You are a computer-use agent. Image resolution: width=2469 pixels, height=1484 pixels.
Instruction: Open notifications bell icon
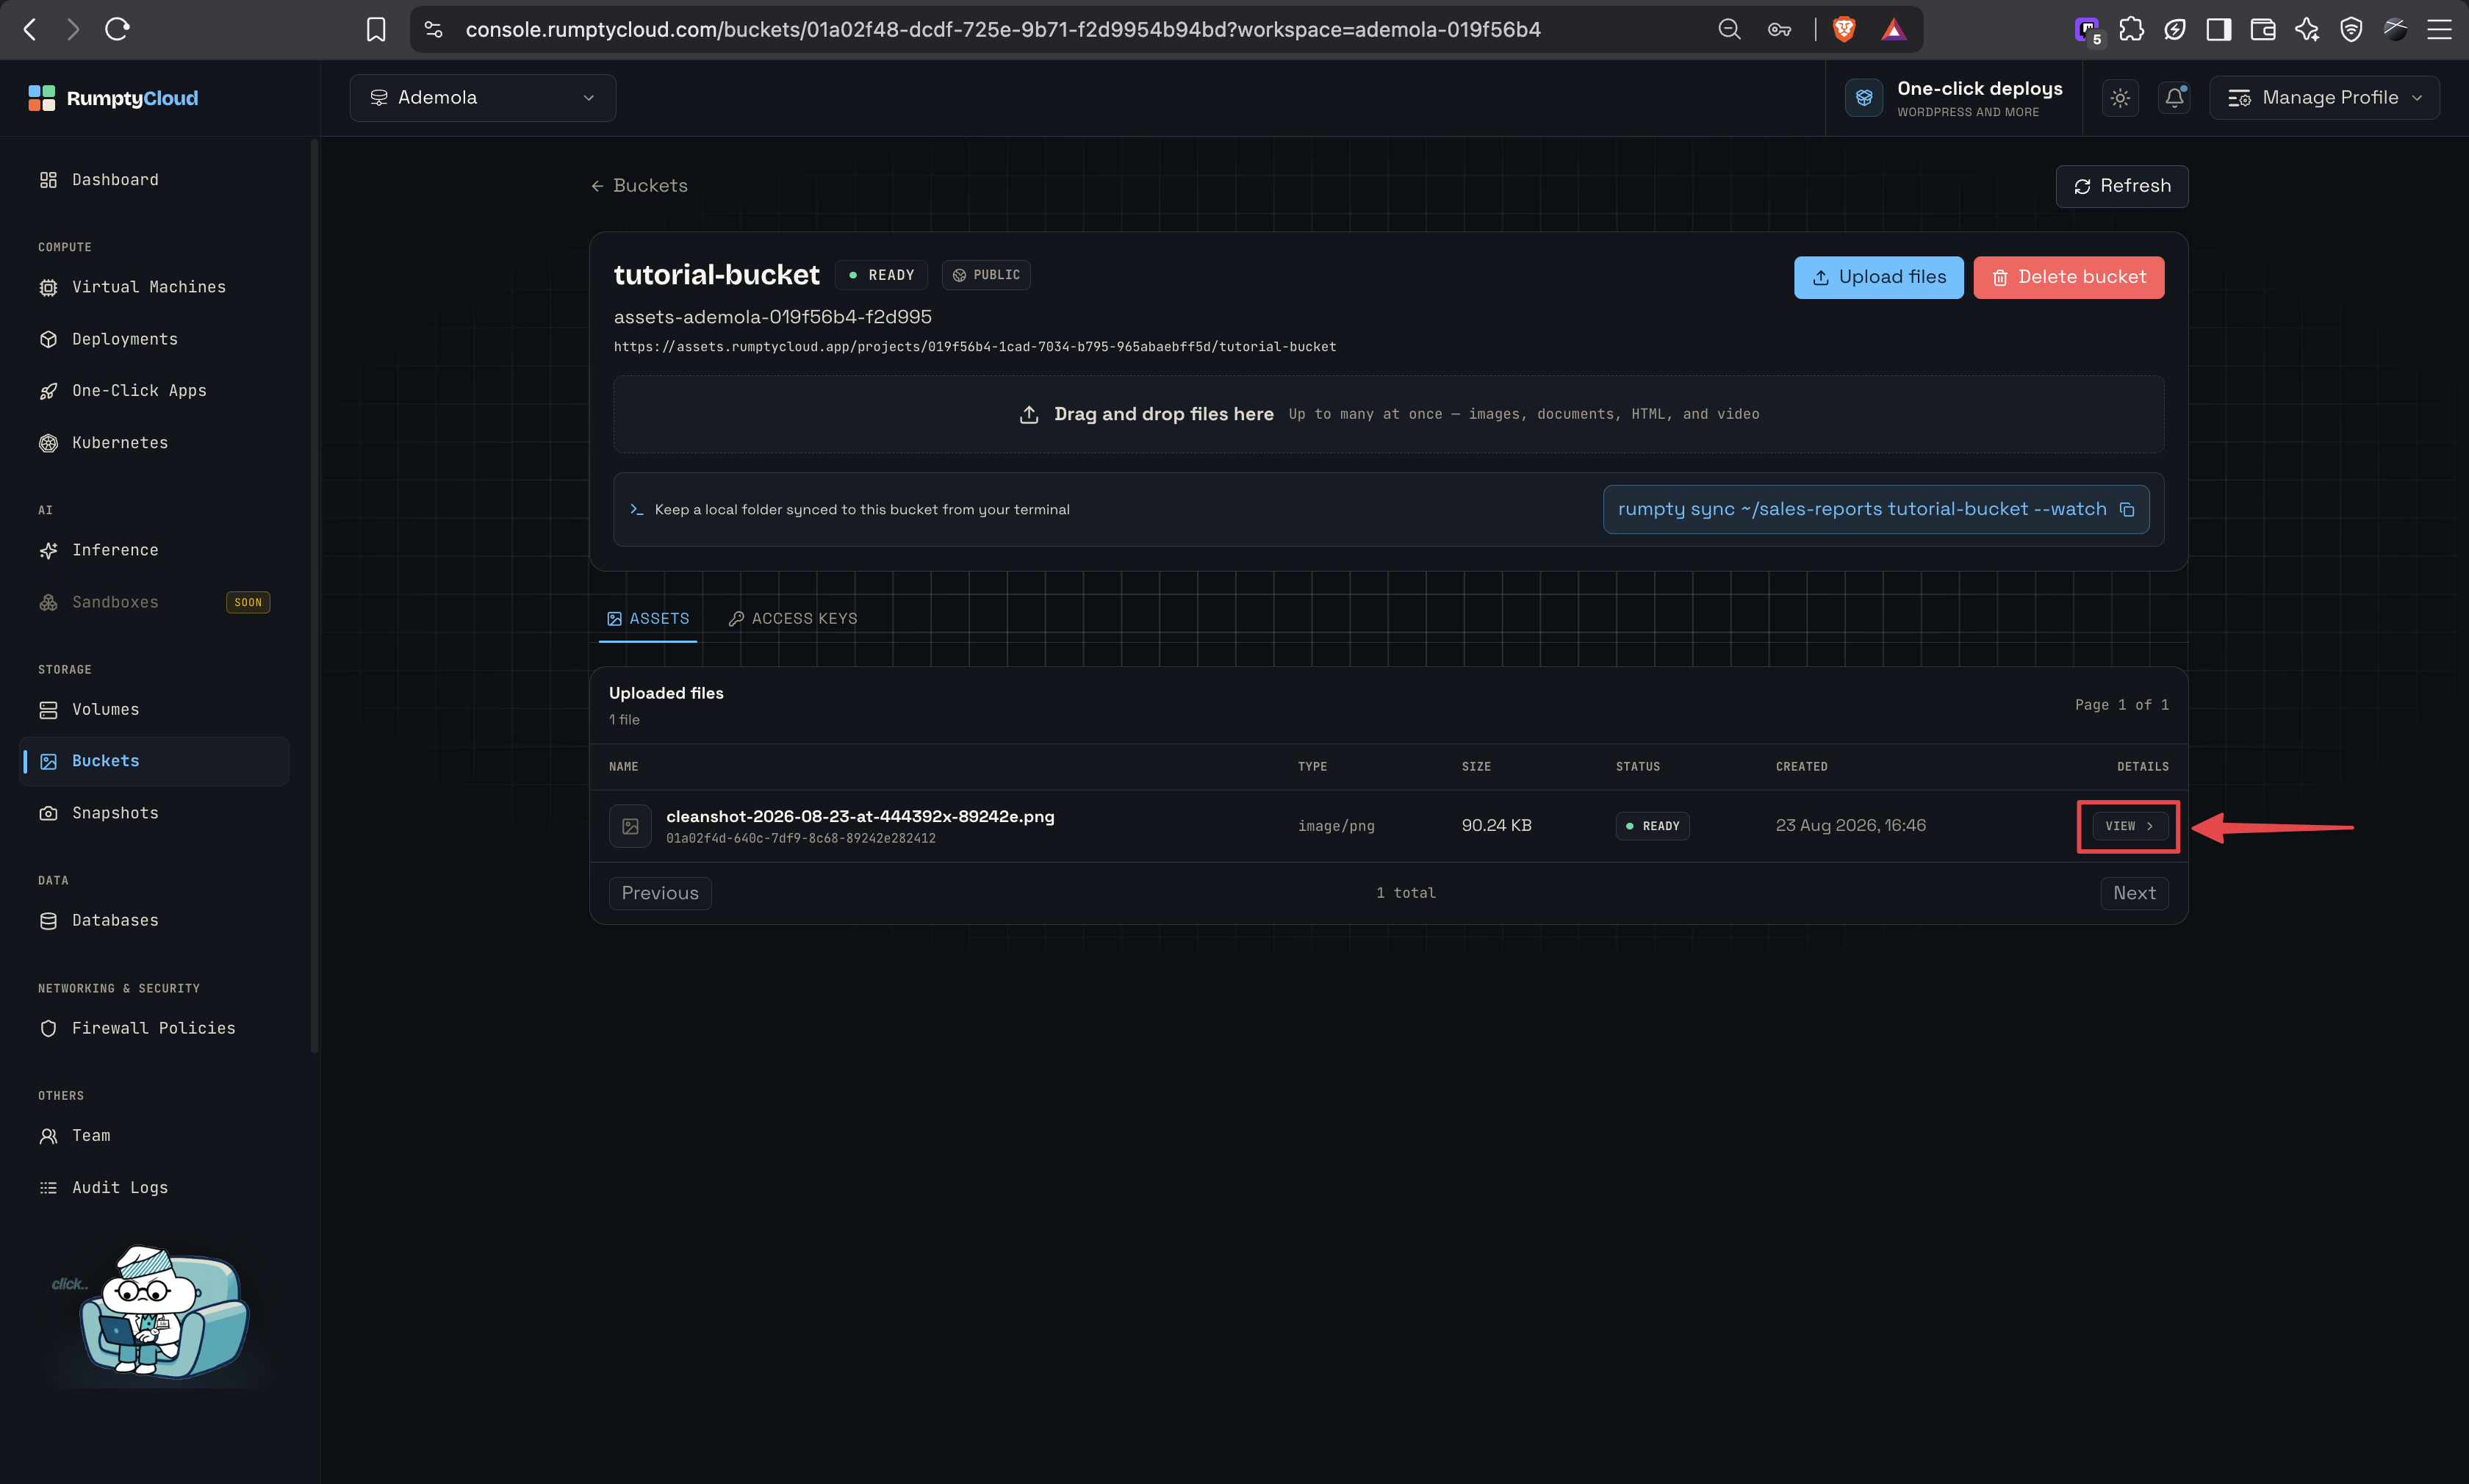(x=2174, y=98)
